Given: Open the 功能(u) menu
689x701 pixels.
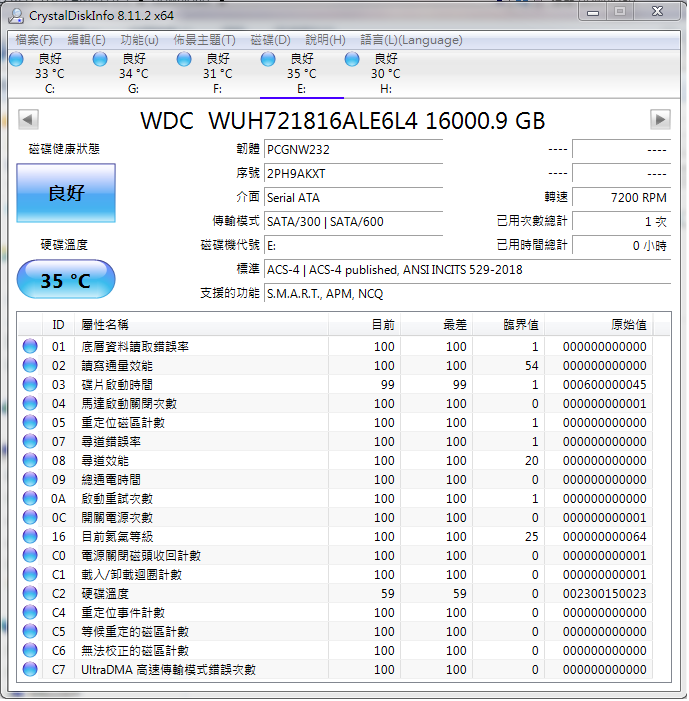Looking at the screenshot, I should click(x=139, y=40).
